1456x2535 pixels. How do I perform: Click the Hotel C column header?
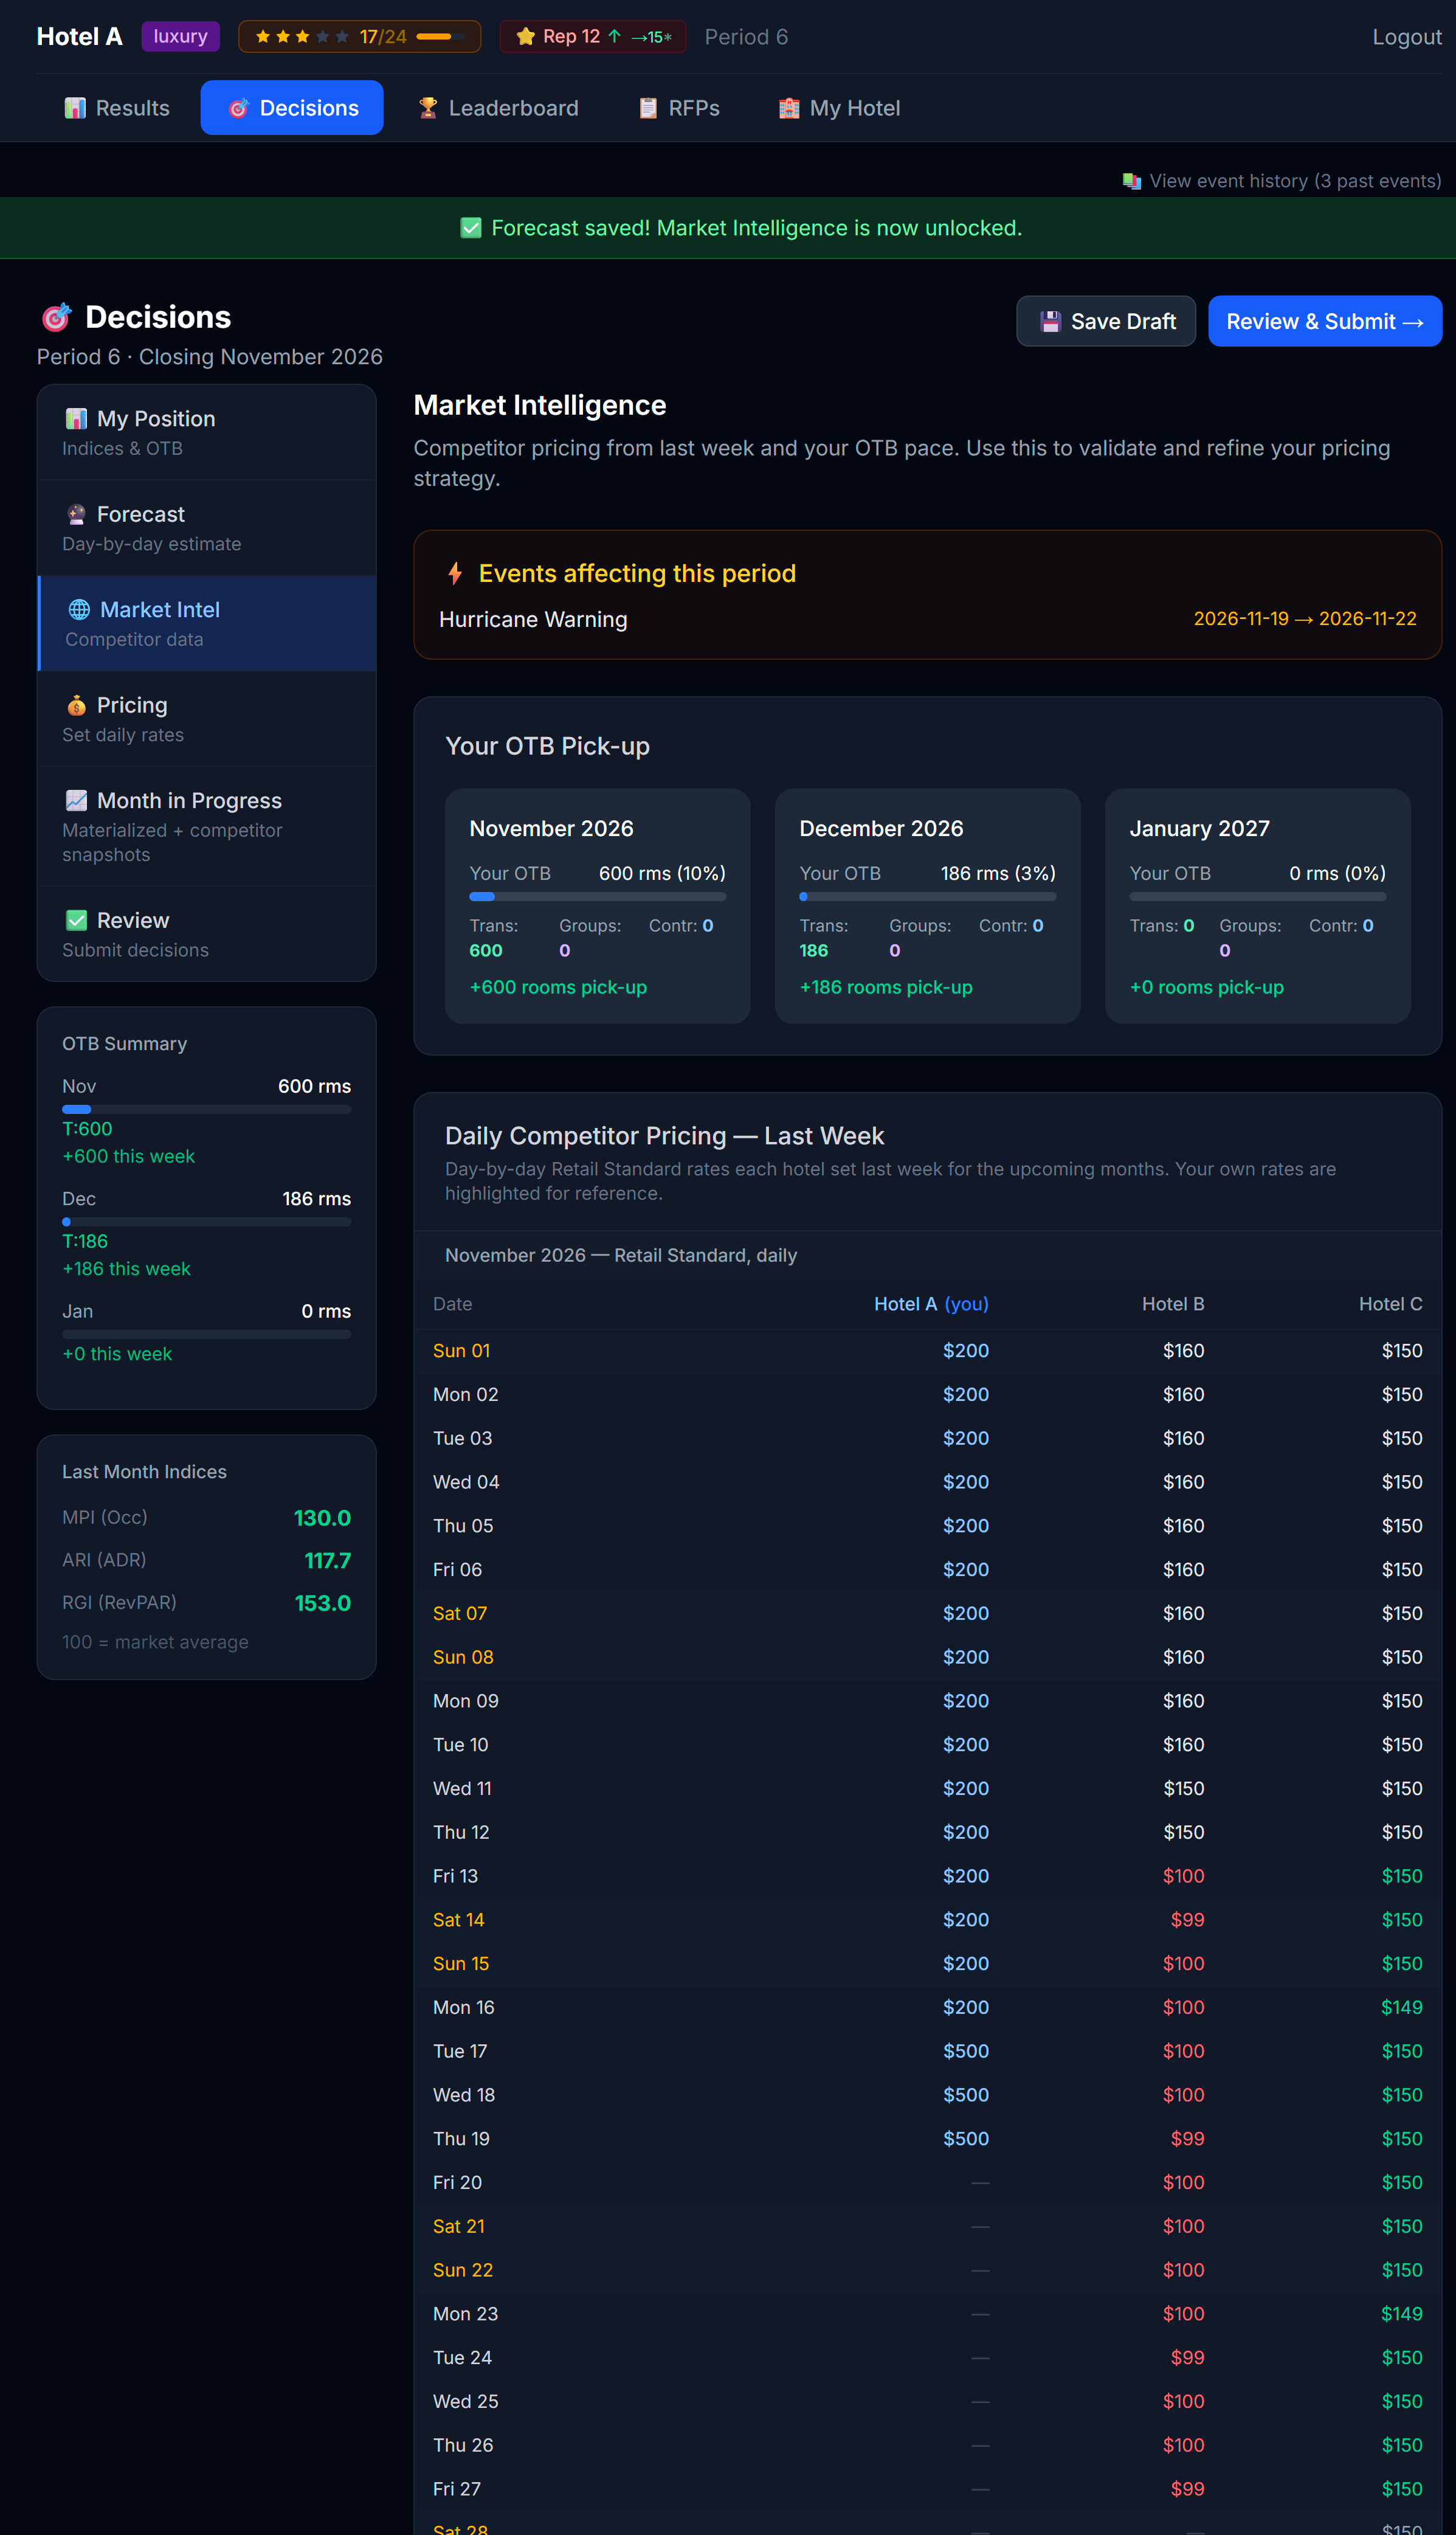pyautogui.click(x=1390, y=1304)
